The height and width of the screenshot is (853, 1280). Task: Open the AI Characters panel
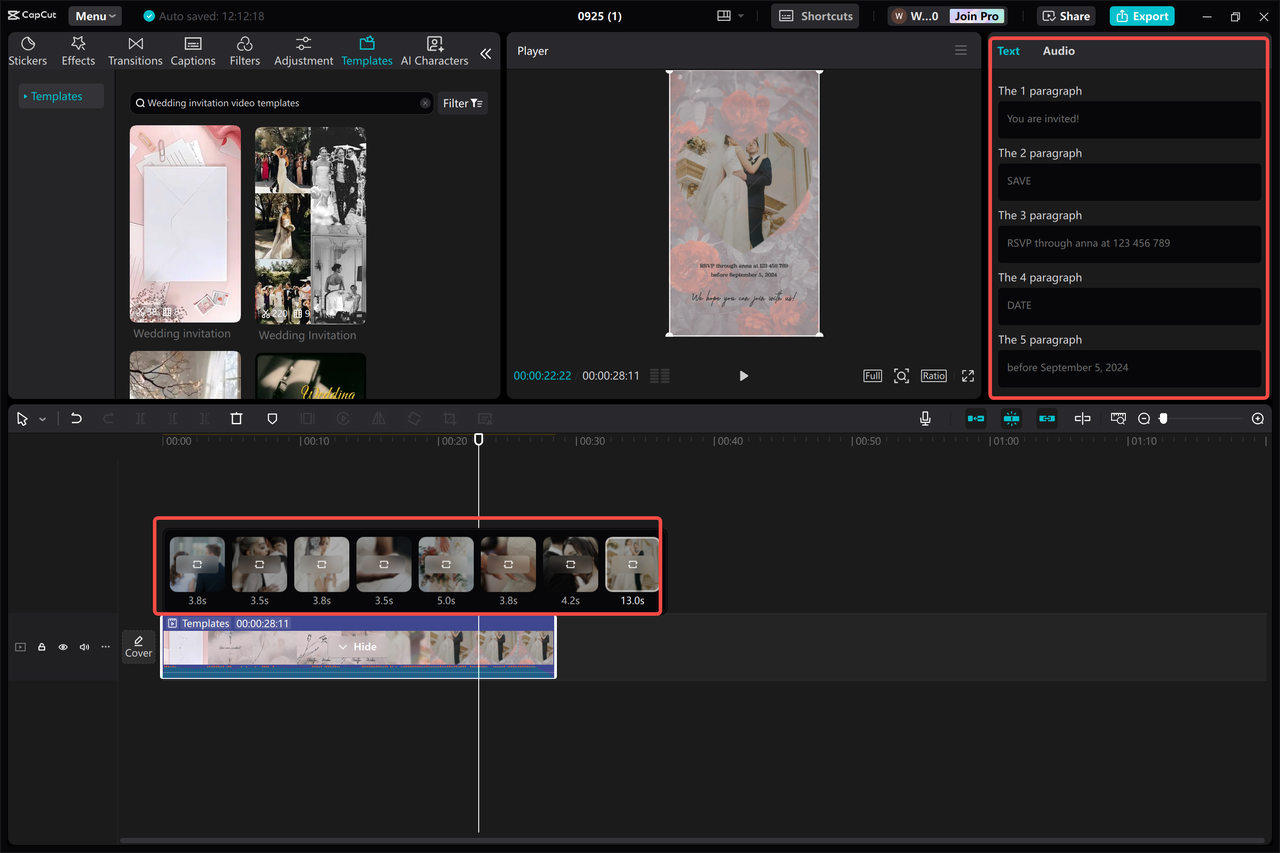coord(433,49)
